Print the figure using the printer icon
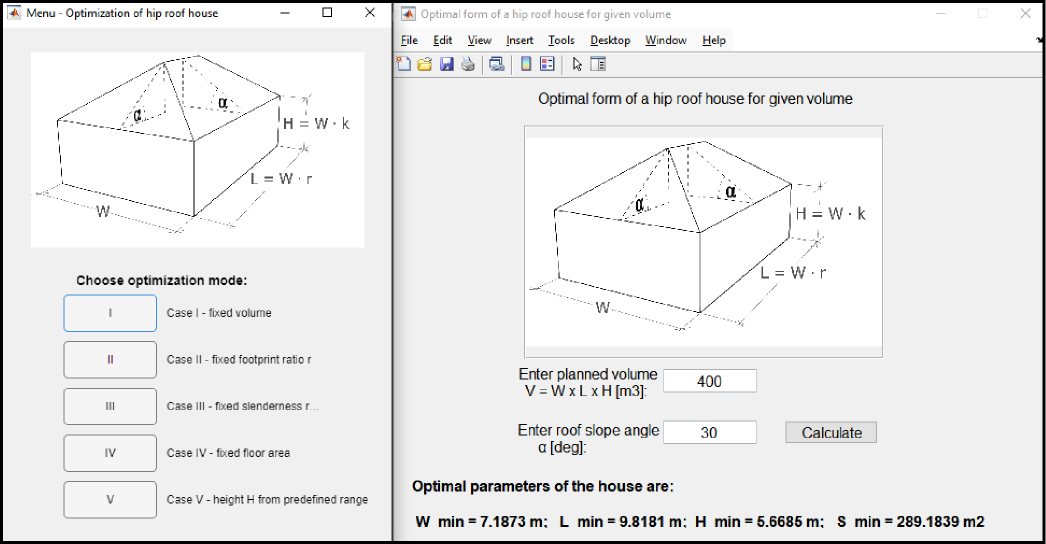1046x544 pixels. [x=467, y=64]
